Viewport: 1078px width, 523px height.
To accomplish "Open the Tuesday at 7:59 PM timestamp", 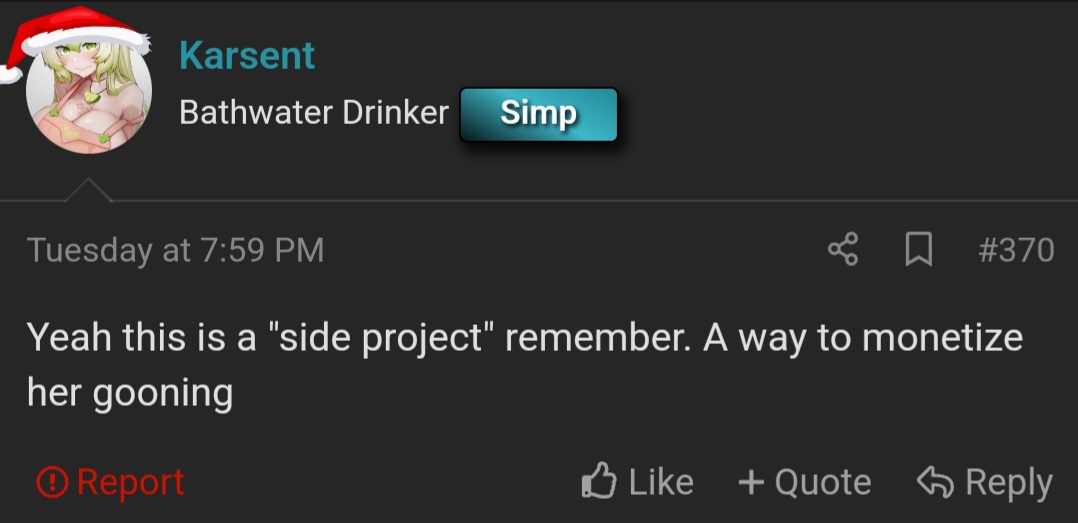I will tap(175, 250).
